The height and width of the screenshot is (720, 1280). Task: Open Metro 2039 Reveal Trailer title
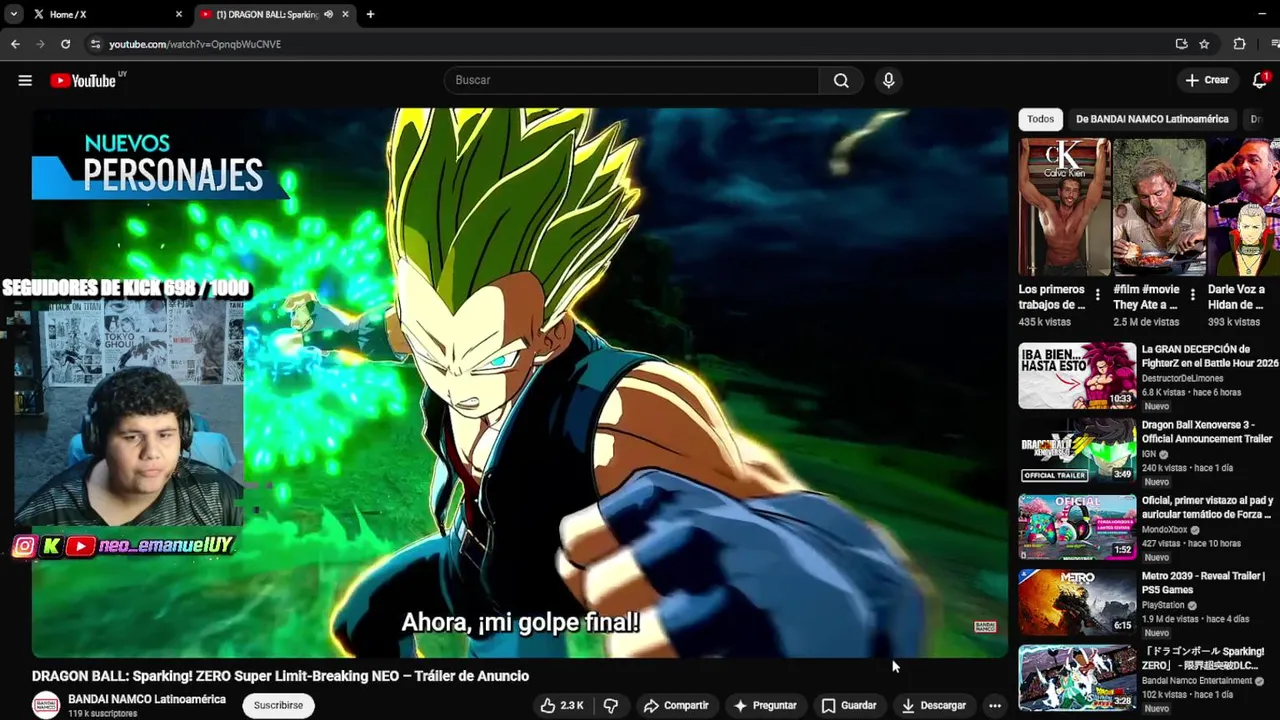click(1203, 583)
